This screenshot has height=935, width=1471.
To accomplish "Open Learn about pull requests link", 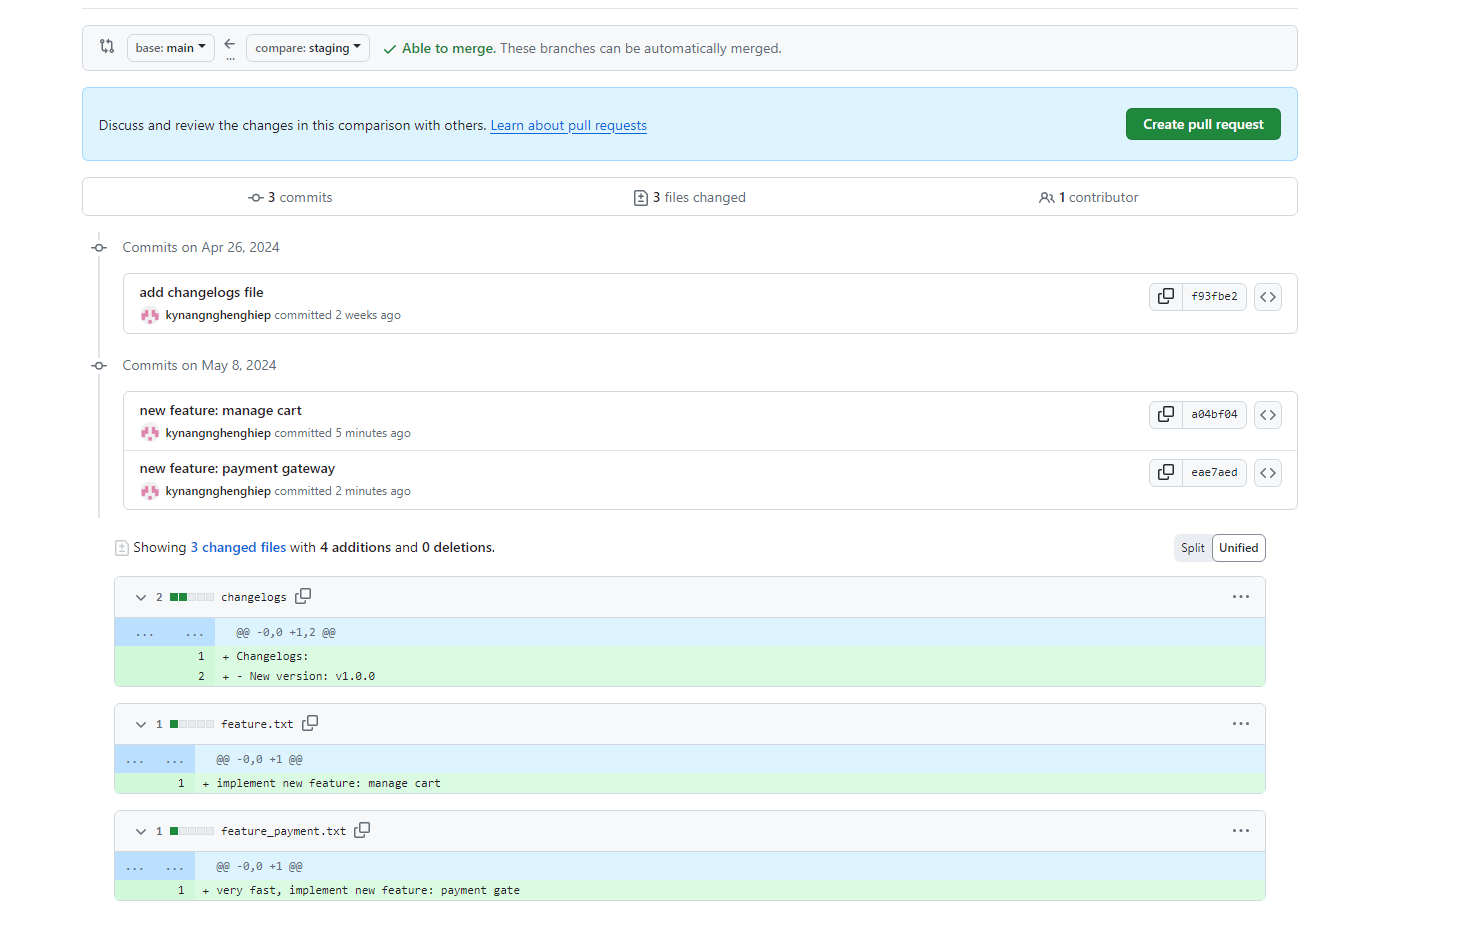I will click(x=568, y=126).
